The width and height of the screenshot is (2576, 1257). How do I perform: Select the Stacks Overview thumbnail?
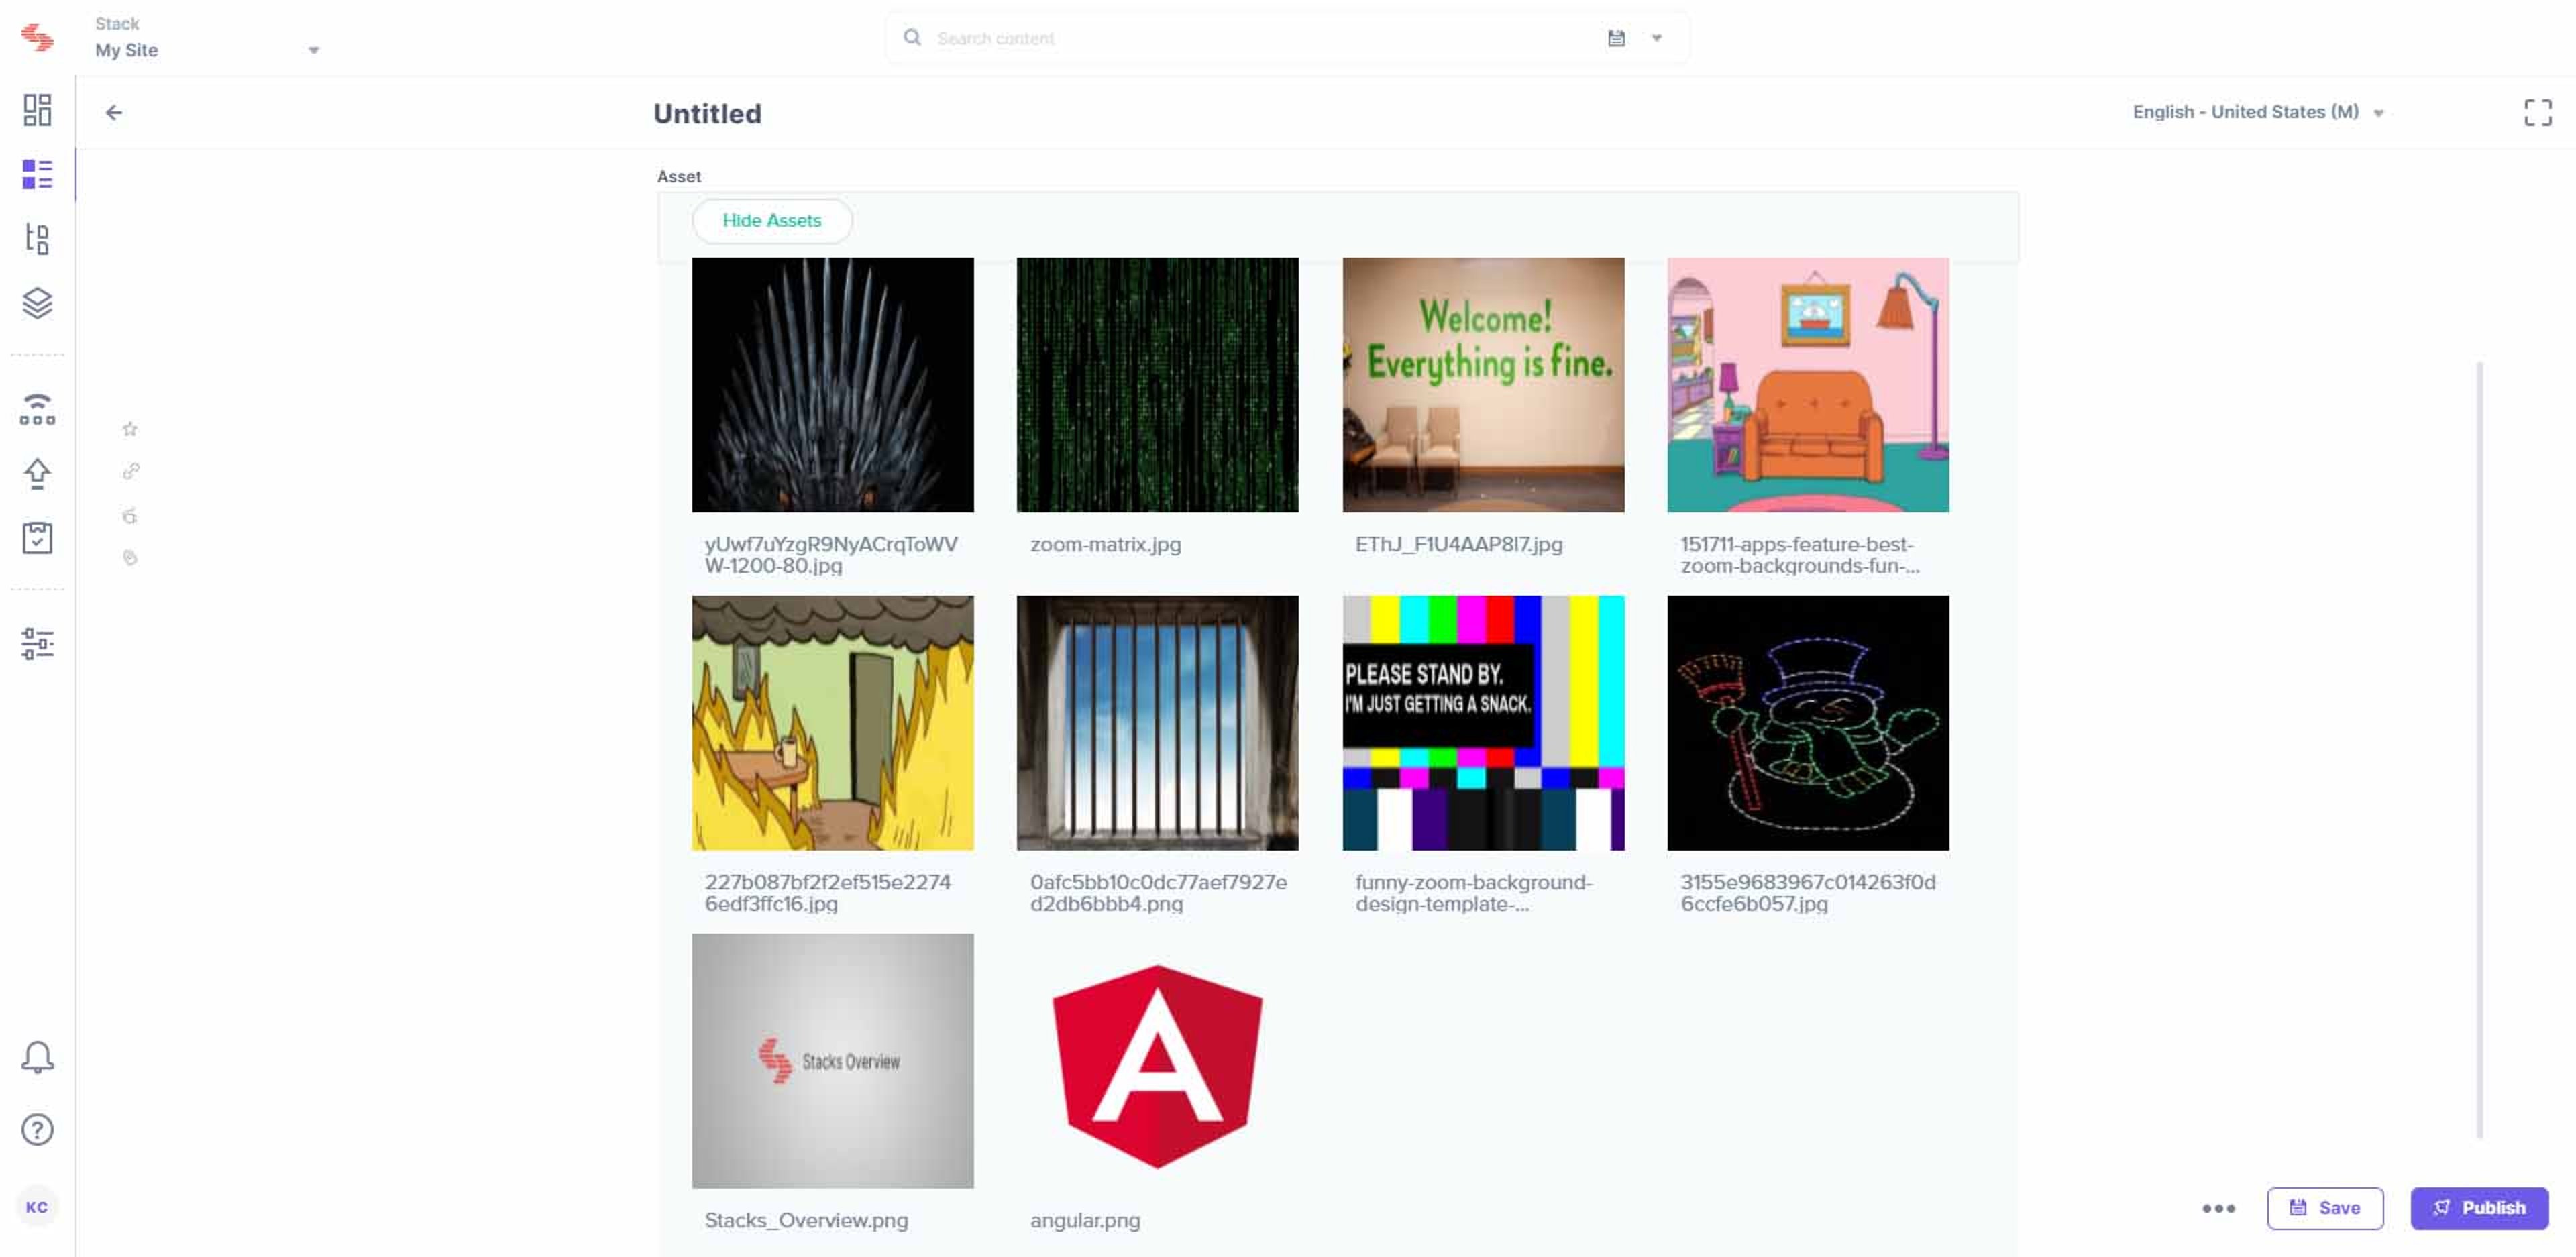(x=832, y=1061)
